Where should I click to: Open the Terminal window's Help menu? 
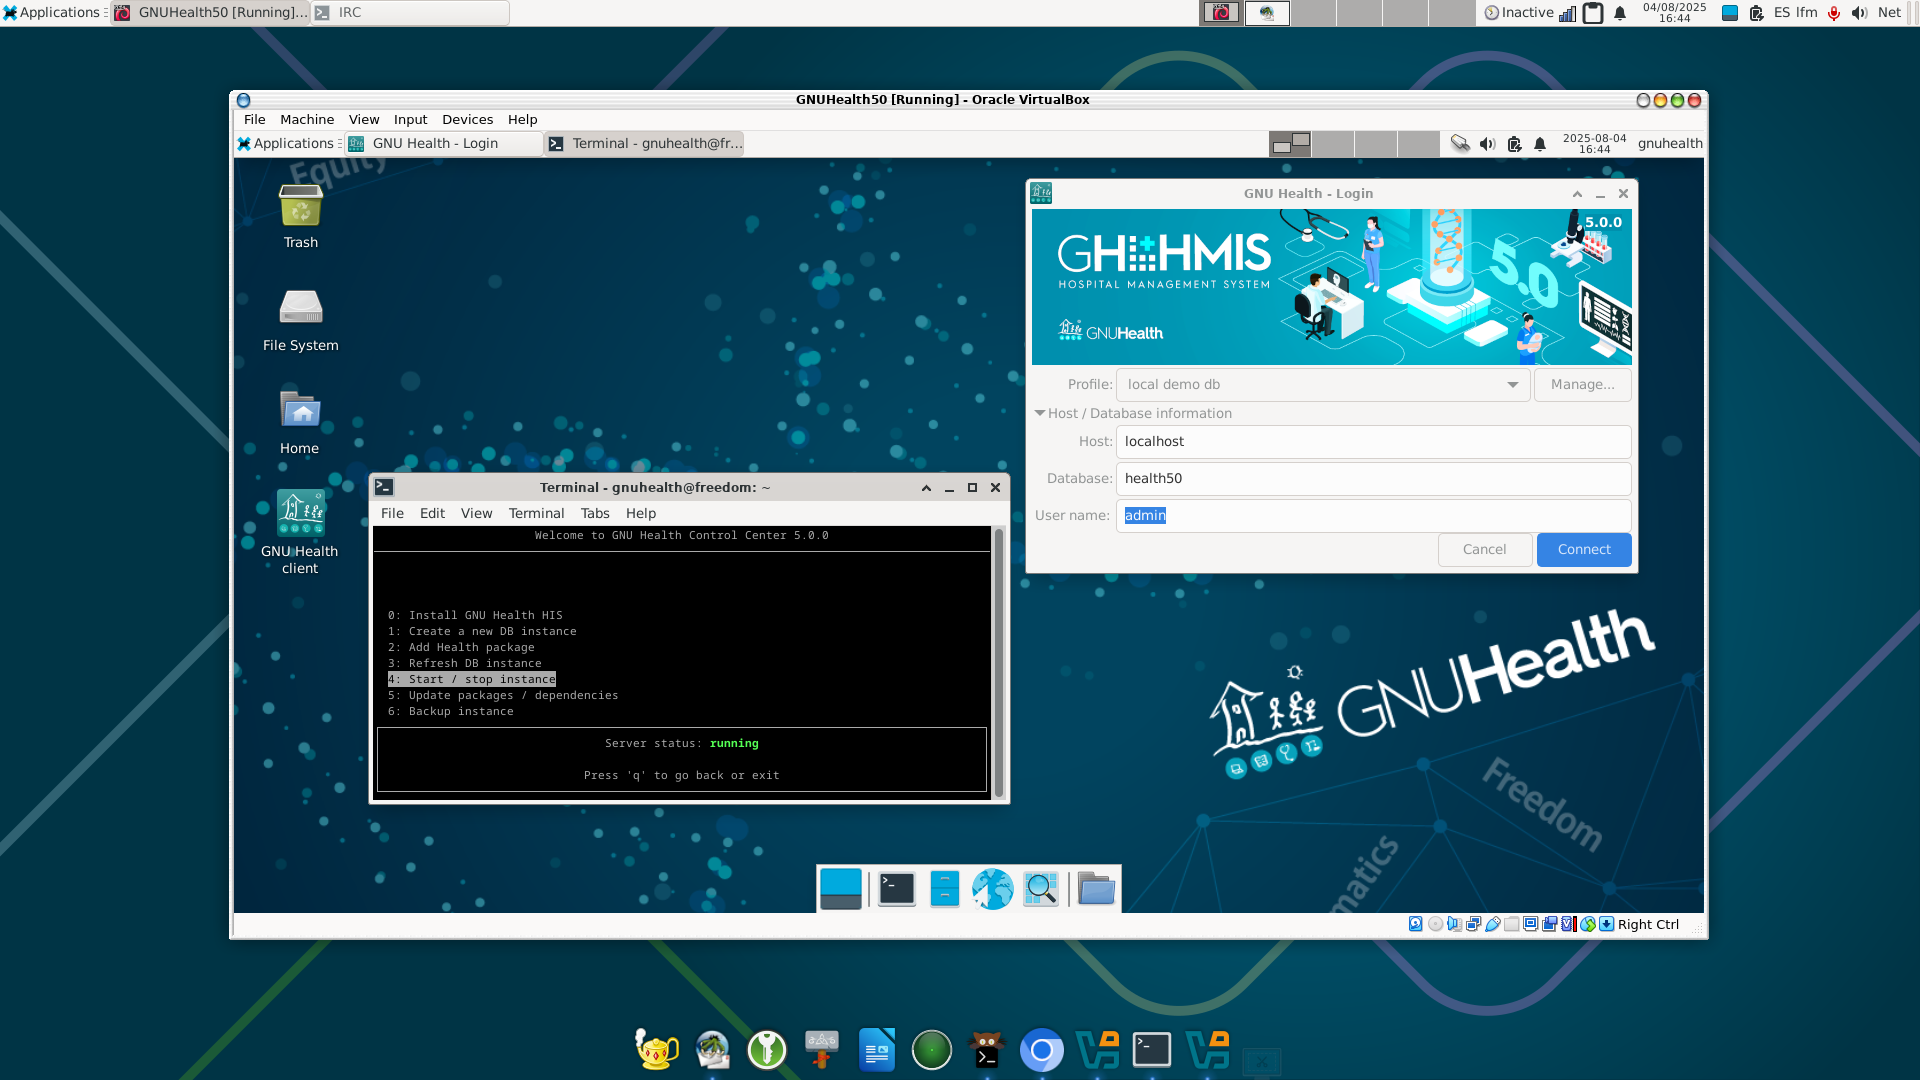pyautogui.click(x=641, y=513)
